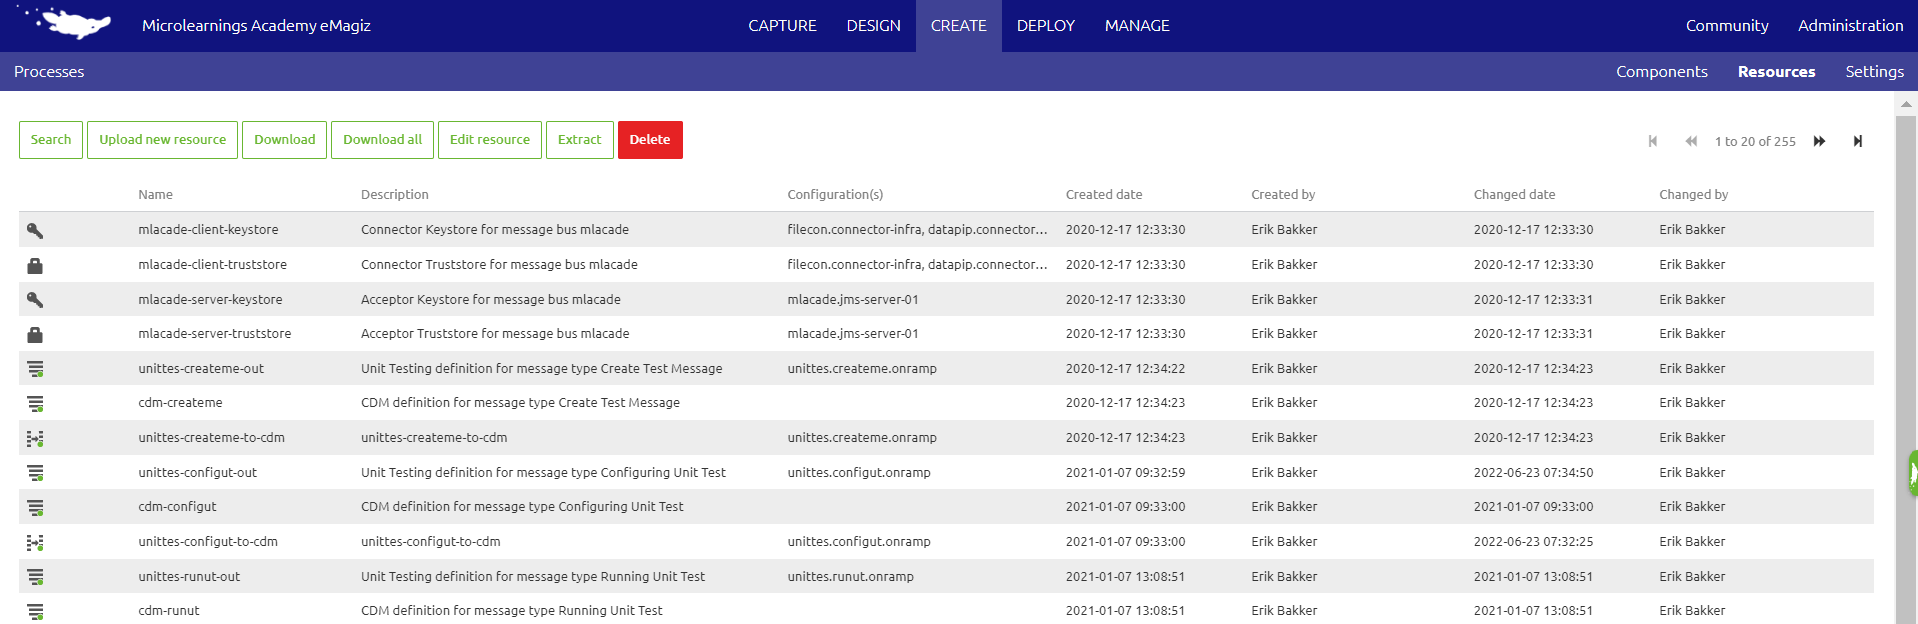
Task: Click the green side panel handle
Action: (x=1912, y=473)
